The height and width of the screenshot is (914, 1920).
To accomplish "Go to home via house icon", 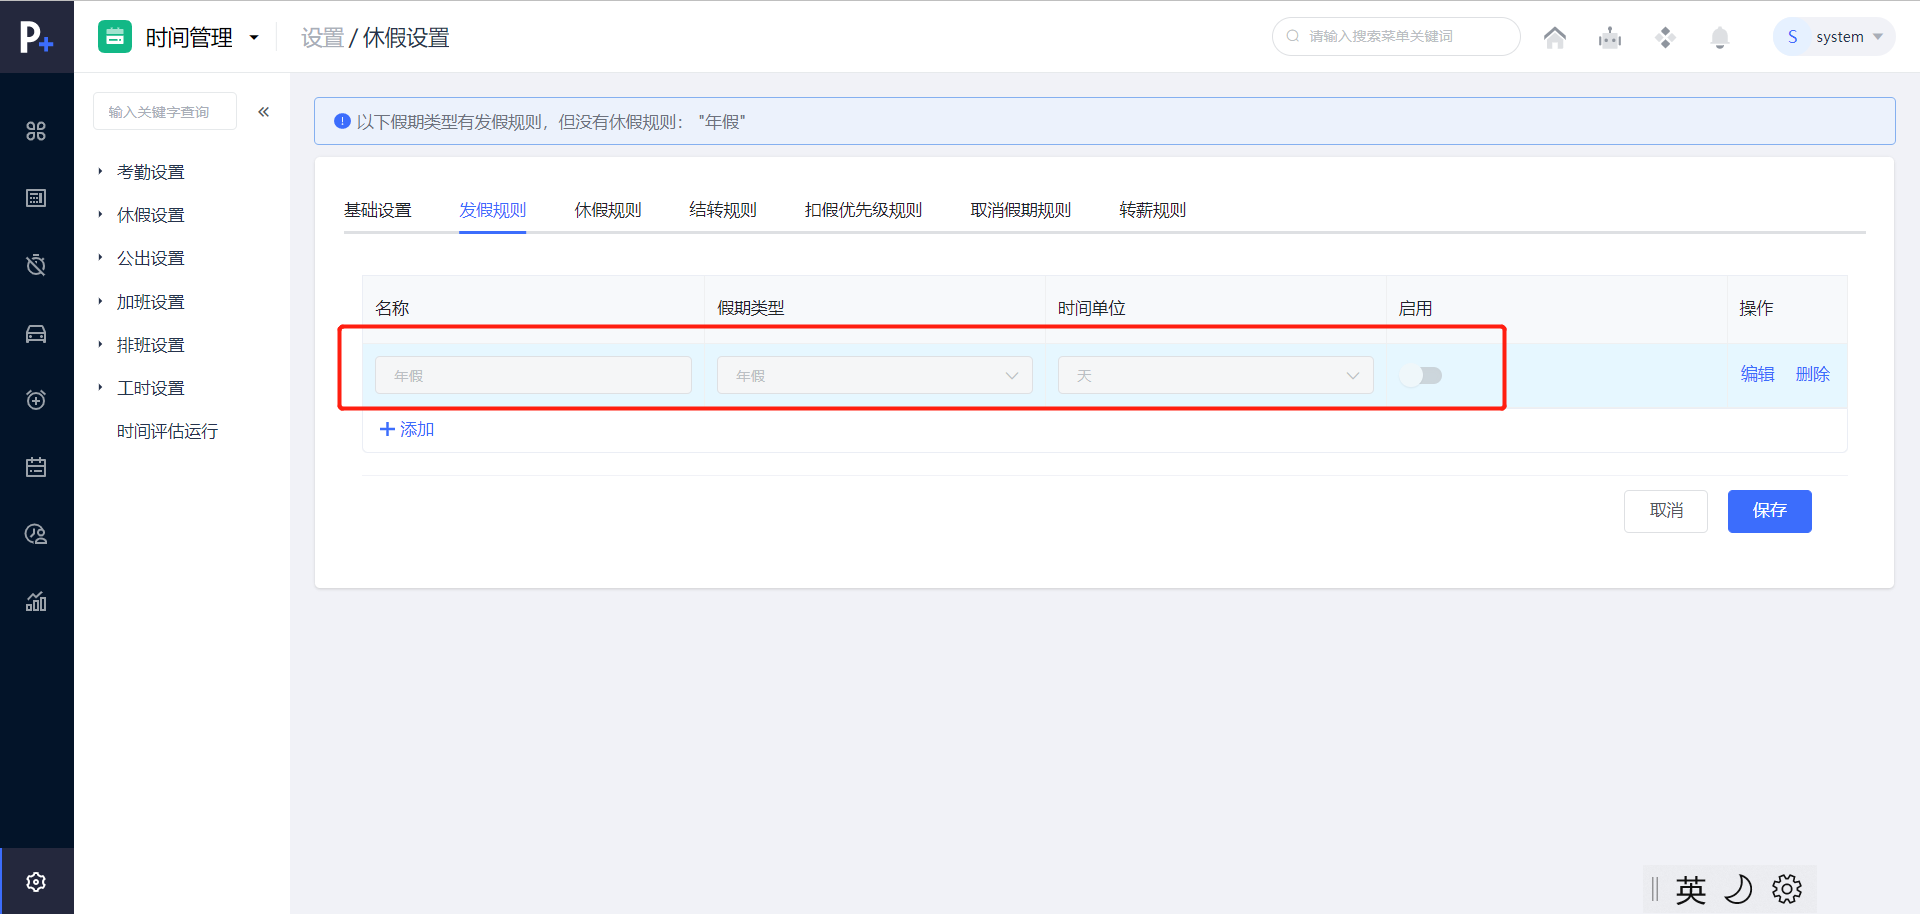I will point(1555,37).
